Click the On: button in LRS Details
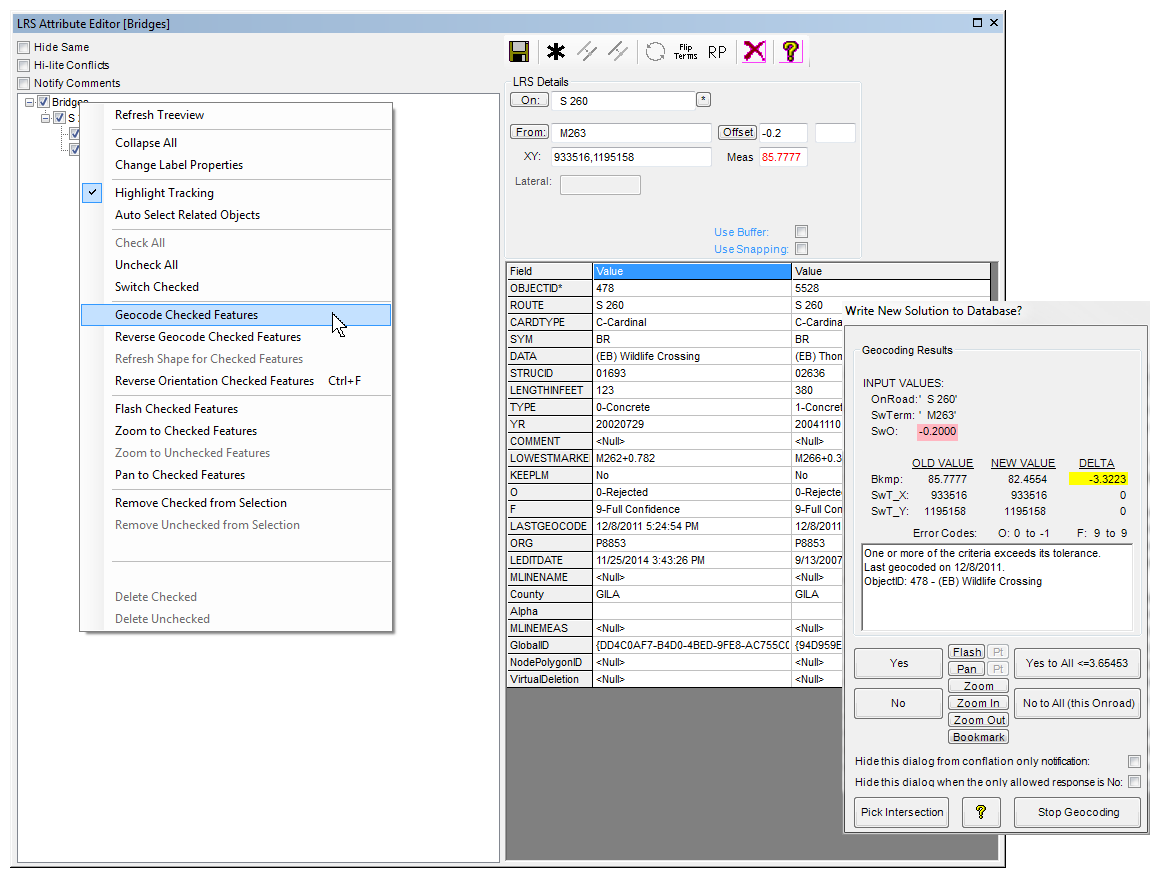1160x878 pixels. point(530,100)
